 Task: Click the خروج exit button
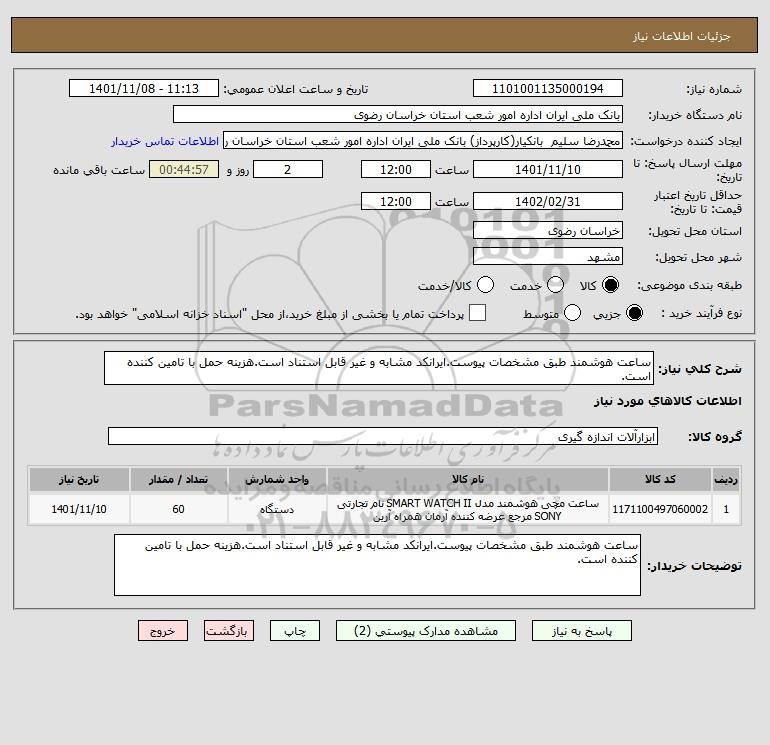click(163, 631)
